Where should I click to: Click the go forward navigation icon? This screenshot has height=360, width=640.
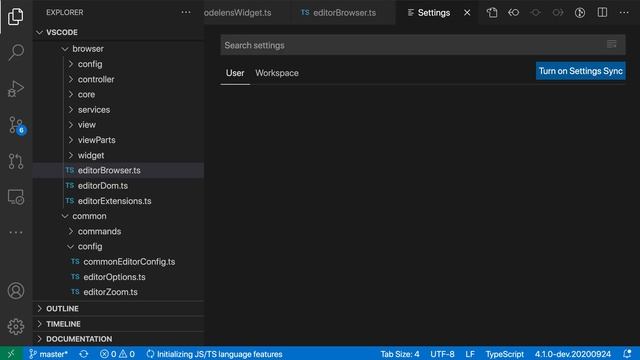(558, 13)
